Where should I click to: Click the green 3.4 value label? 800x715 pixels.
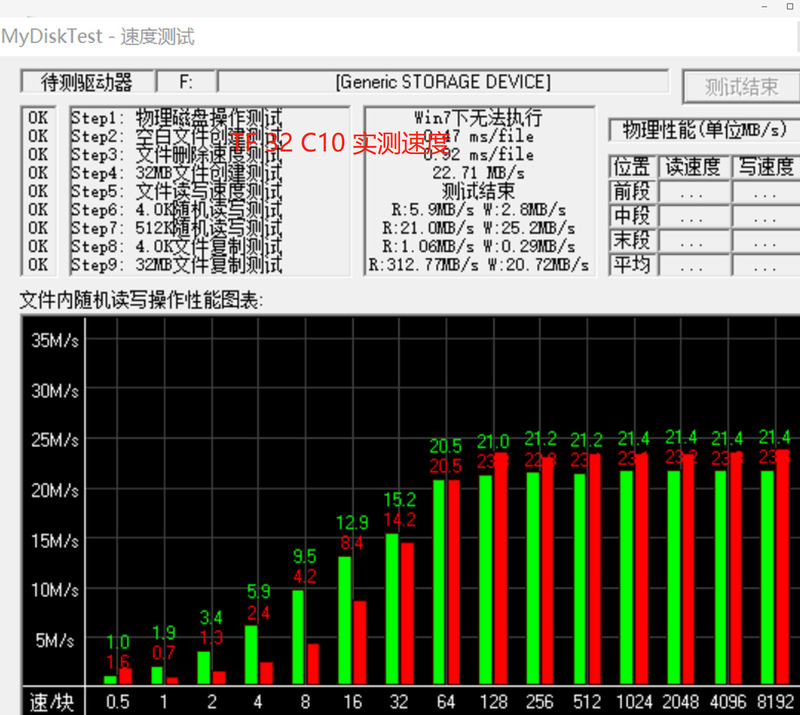pos(211,618)
